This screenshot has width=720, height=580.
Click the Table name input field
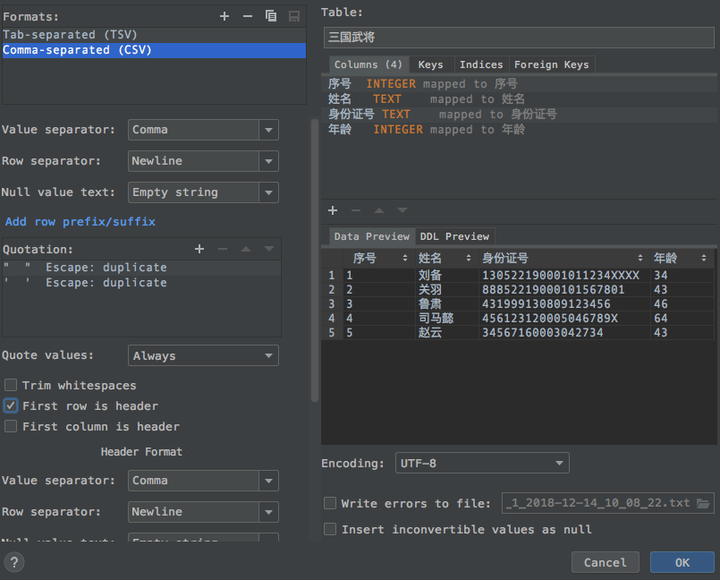[518, 38]
